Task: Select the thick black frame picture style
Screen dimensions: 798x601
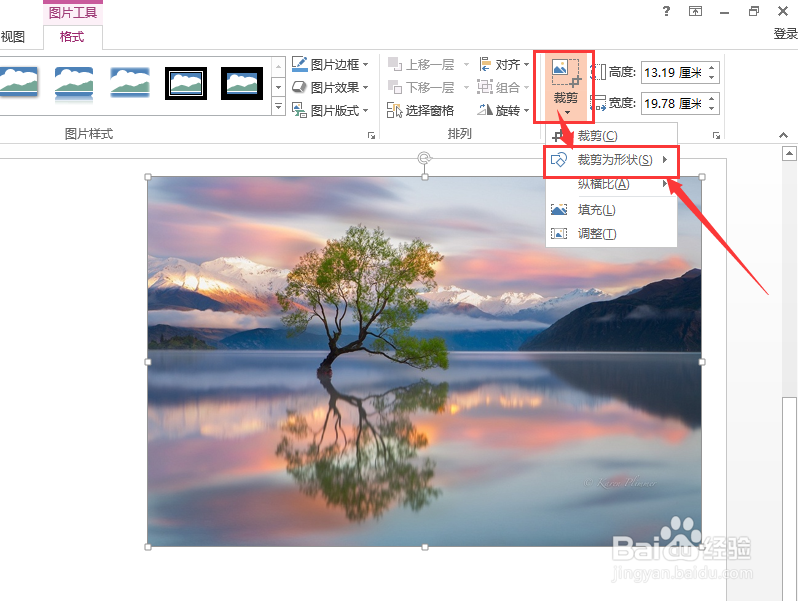Action: click(x=242, y=83)
